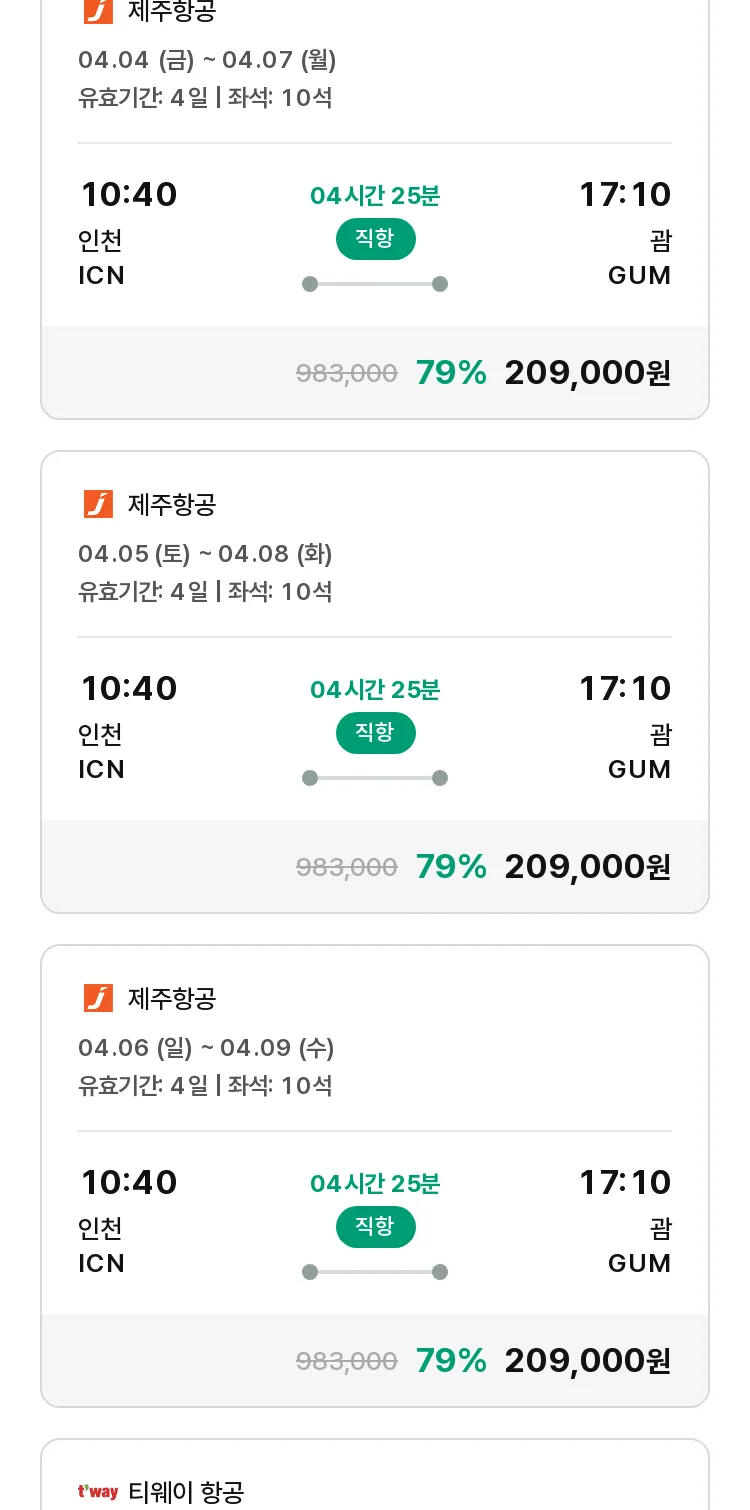The image size is (750, 1510).
Task: Tap 제주항공 airline name on 04.05 card
Action: 172,504
